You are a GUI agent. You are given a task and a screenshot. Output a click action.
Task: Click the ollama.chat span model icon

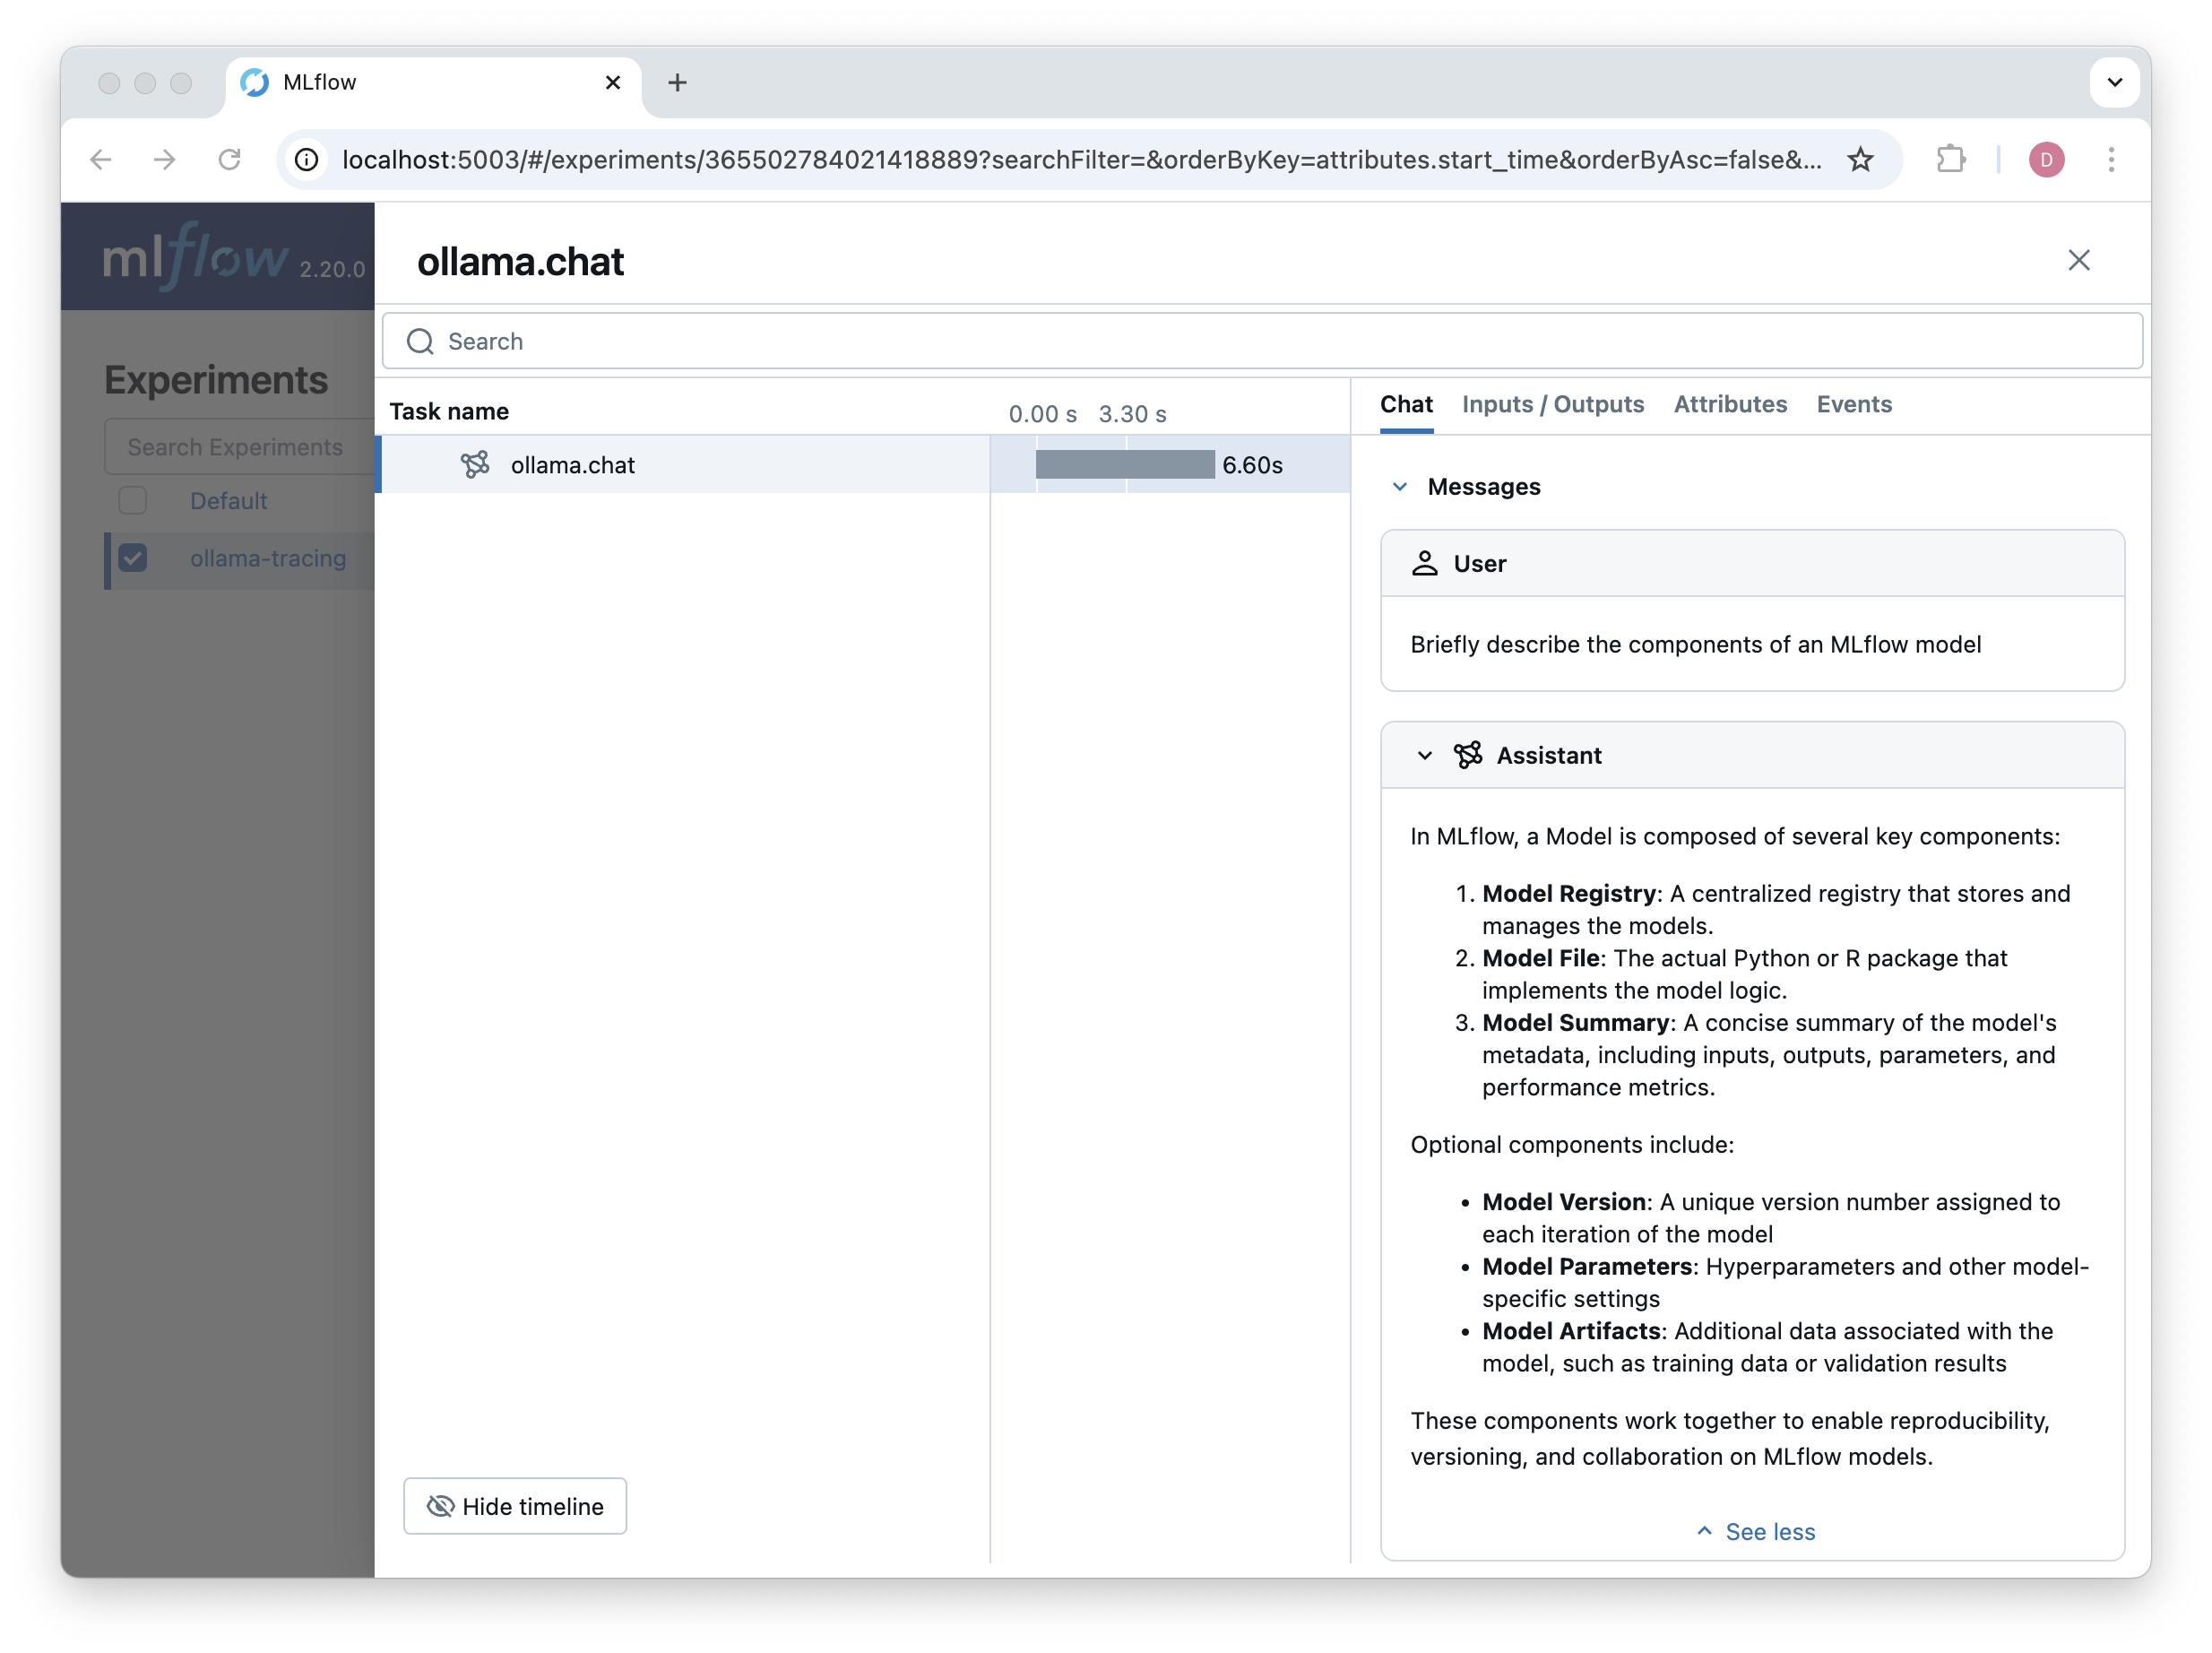[x=474, y=465]
